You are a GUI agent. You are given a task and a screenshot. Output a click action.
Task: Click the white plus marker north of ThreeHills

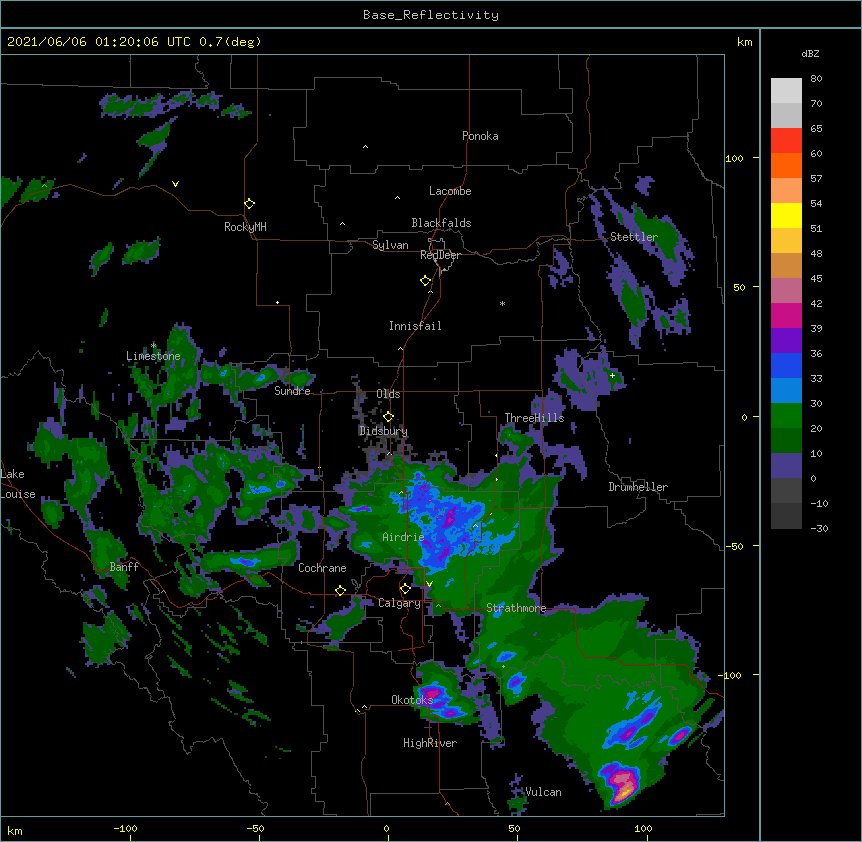tap(612, 375)
